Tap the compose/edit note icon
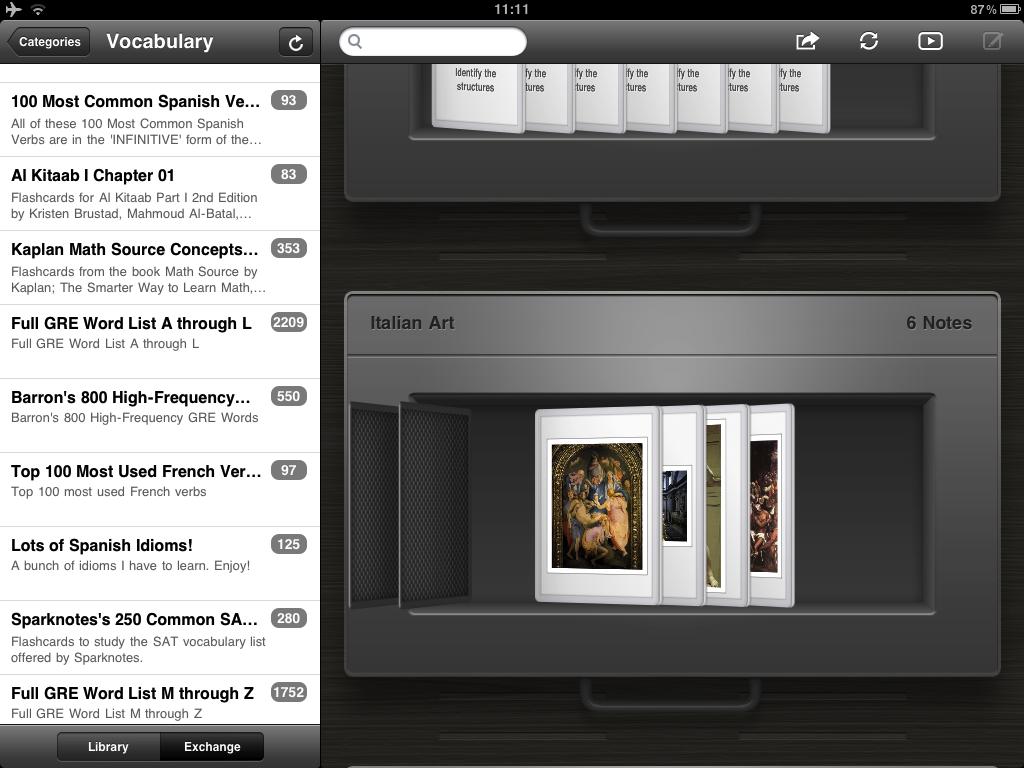The height and width of the screenshot is (768, 1024). [x=992, y=41]
